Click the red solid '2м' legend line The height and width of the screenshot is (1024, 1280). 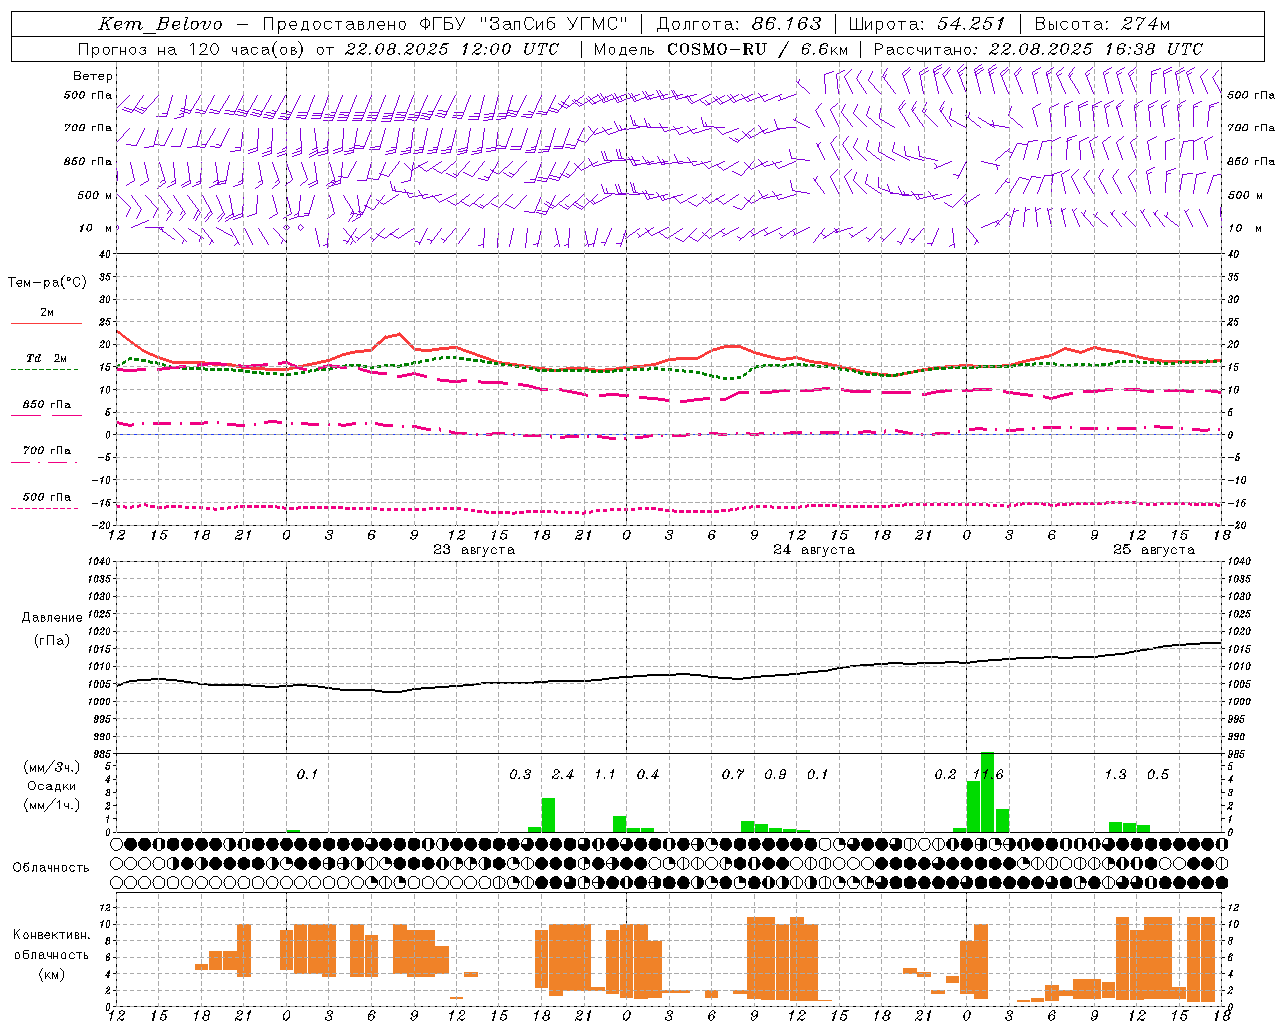(x=46, y=324)
